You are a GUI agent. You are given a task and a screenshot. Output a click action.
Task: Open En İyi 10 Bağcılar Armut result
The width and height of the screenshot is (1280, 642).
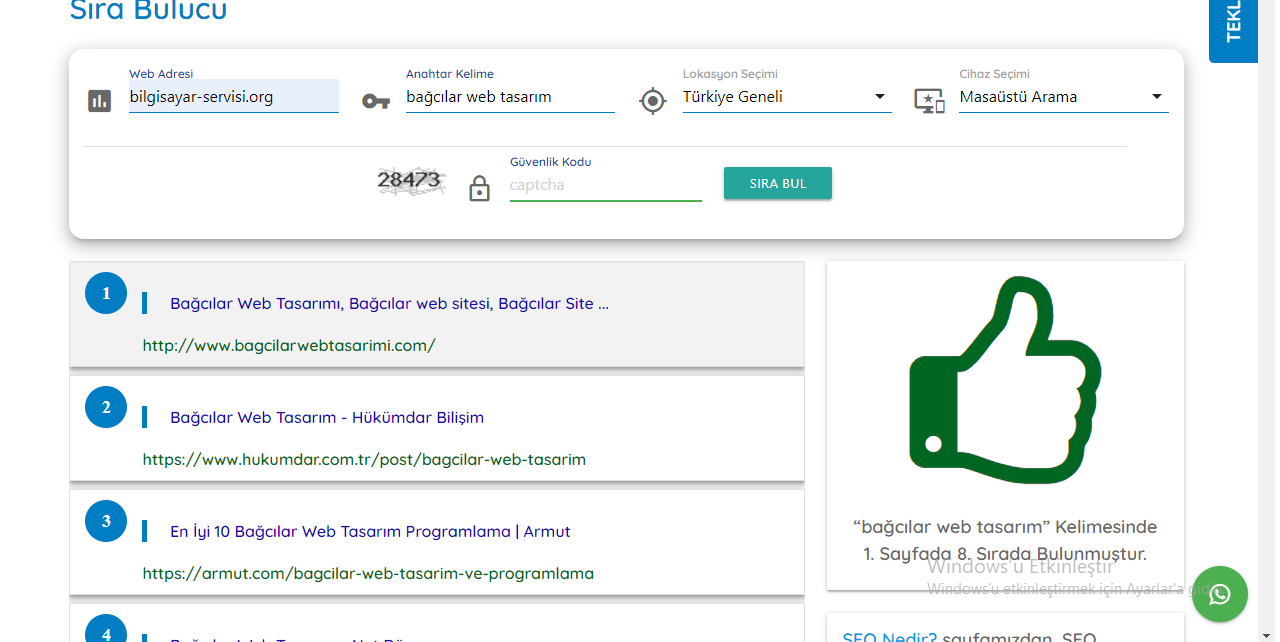370,531
